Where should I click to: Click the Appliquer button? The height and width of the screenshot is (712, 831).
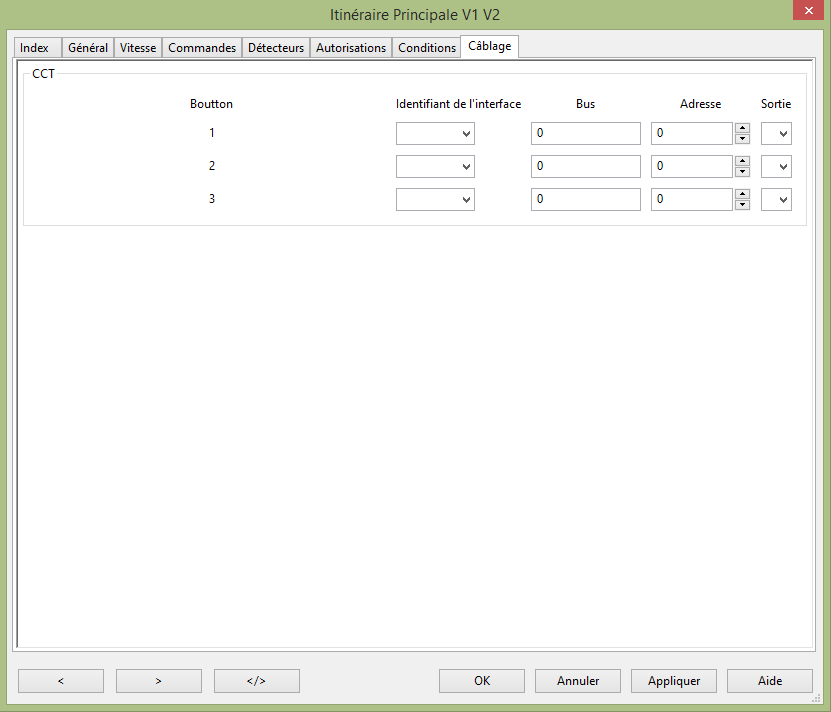[673, 681]
